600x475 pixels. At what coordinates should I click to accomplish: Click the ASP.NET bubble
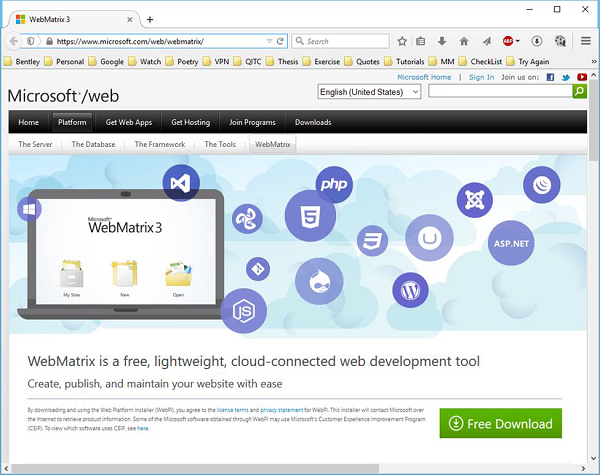[511, 243]
